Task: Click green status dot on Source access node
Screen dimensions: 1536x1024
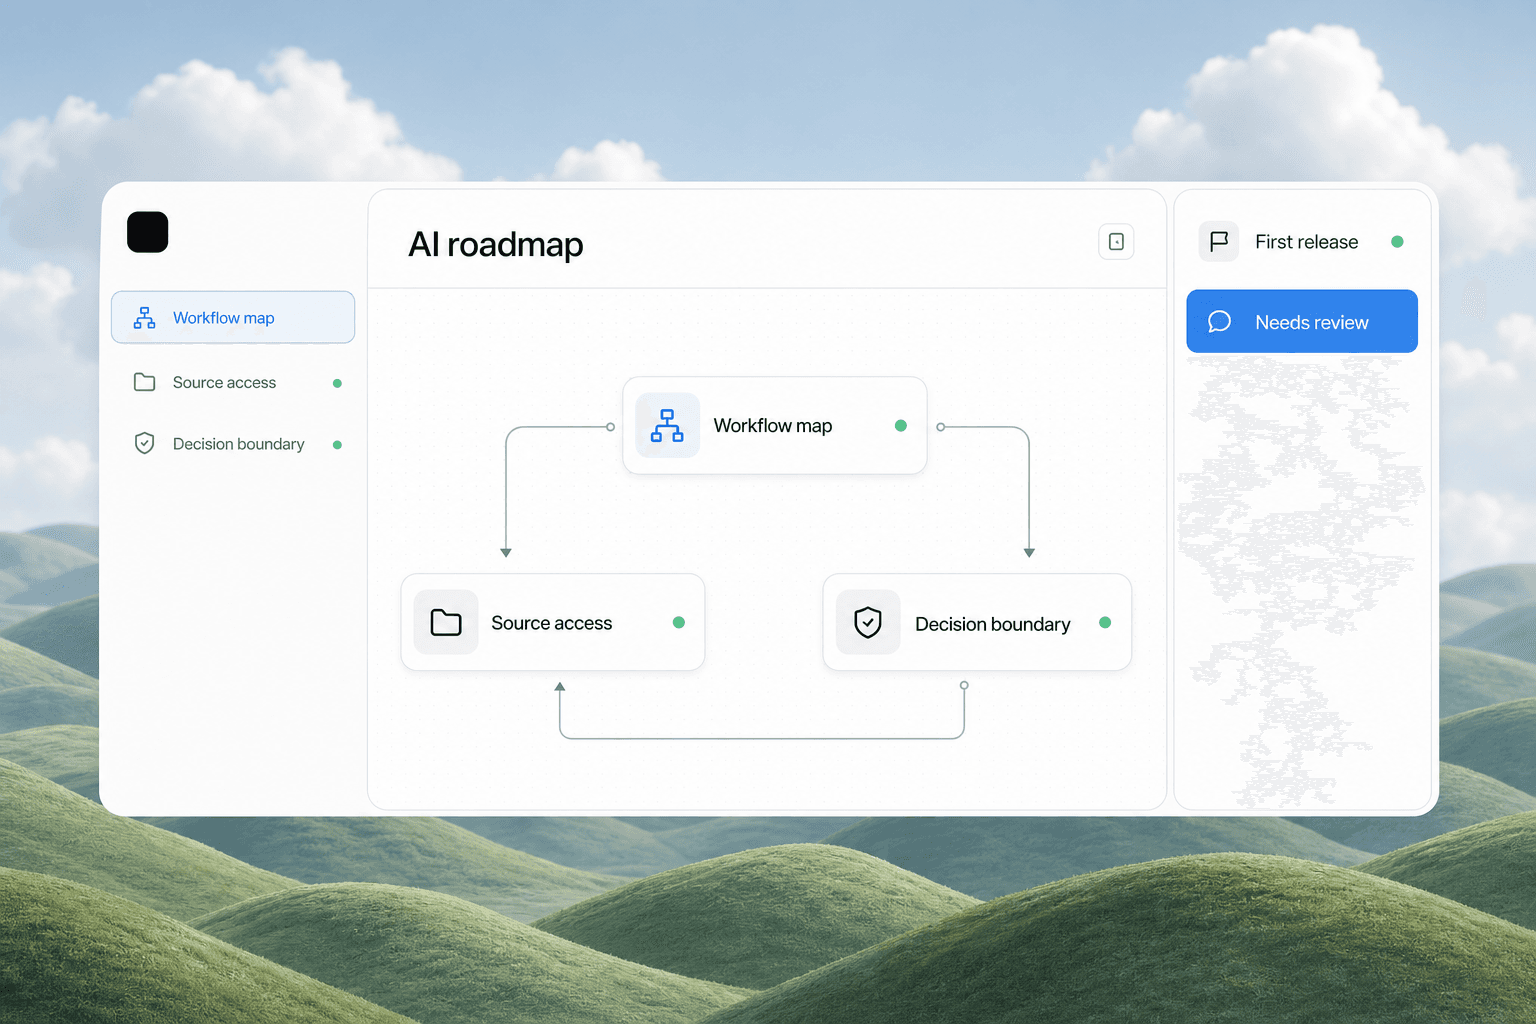Action: (679, 622)
